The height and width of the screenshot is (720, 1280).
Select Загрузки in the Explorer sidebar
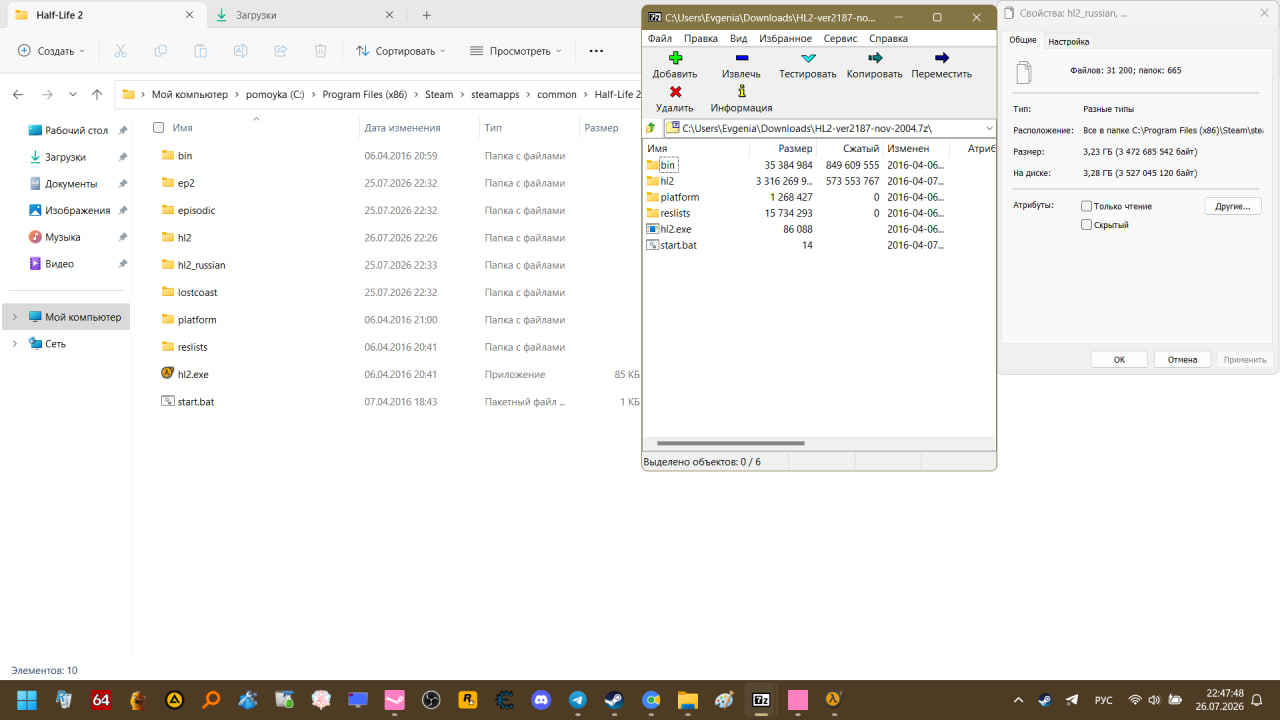(65, 157)
